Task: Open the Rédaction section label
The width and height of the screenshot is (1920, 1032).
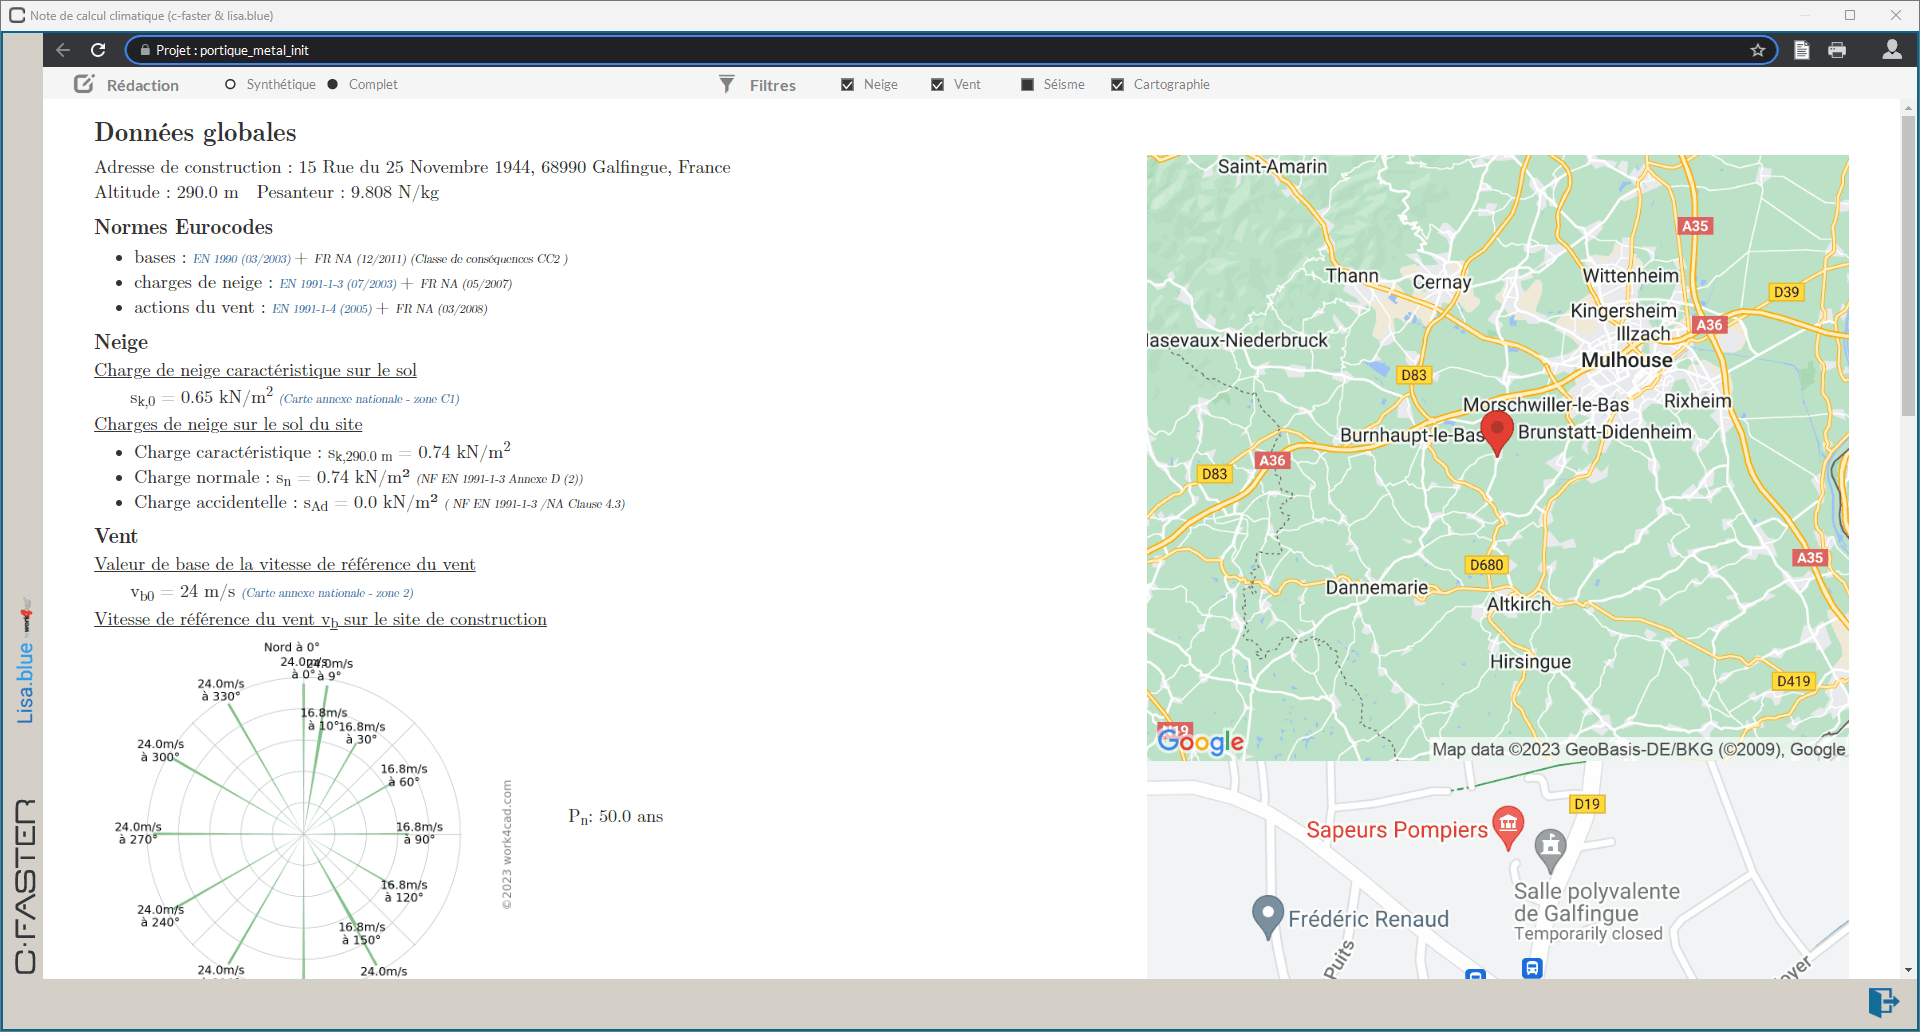Action: coord(143,85)
